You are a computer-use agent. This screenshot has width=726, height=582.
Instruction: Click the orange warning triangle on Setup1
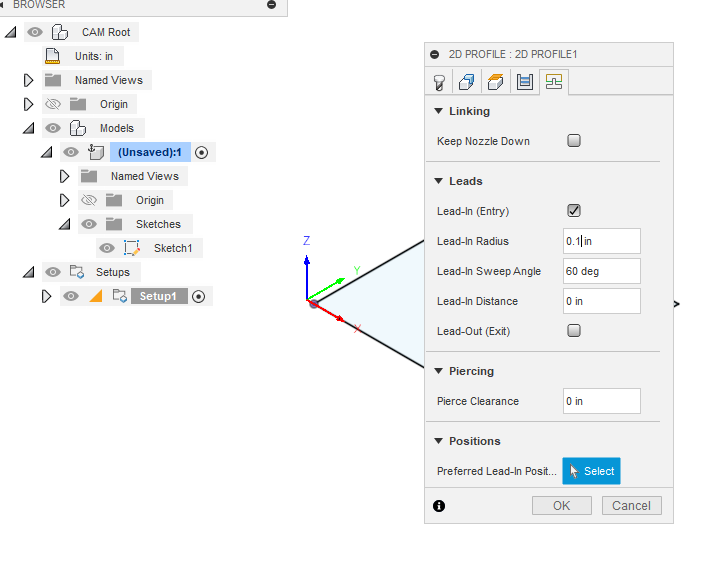96,296
